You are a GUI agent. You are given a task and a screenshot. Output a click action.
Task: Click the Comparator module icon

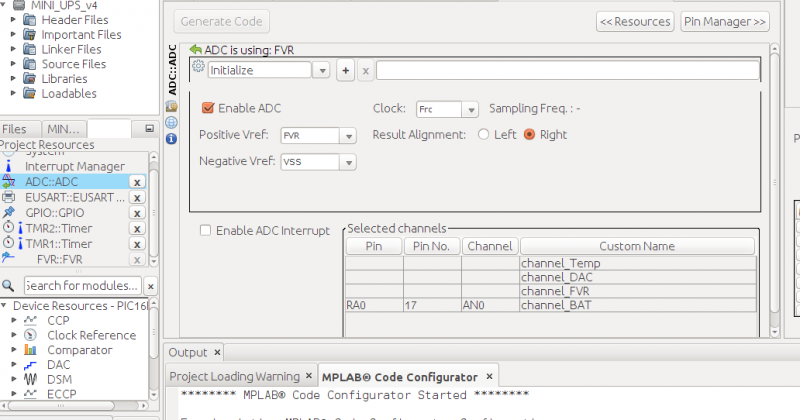31,350
